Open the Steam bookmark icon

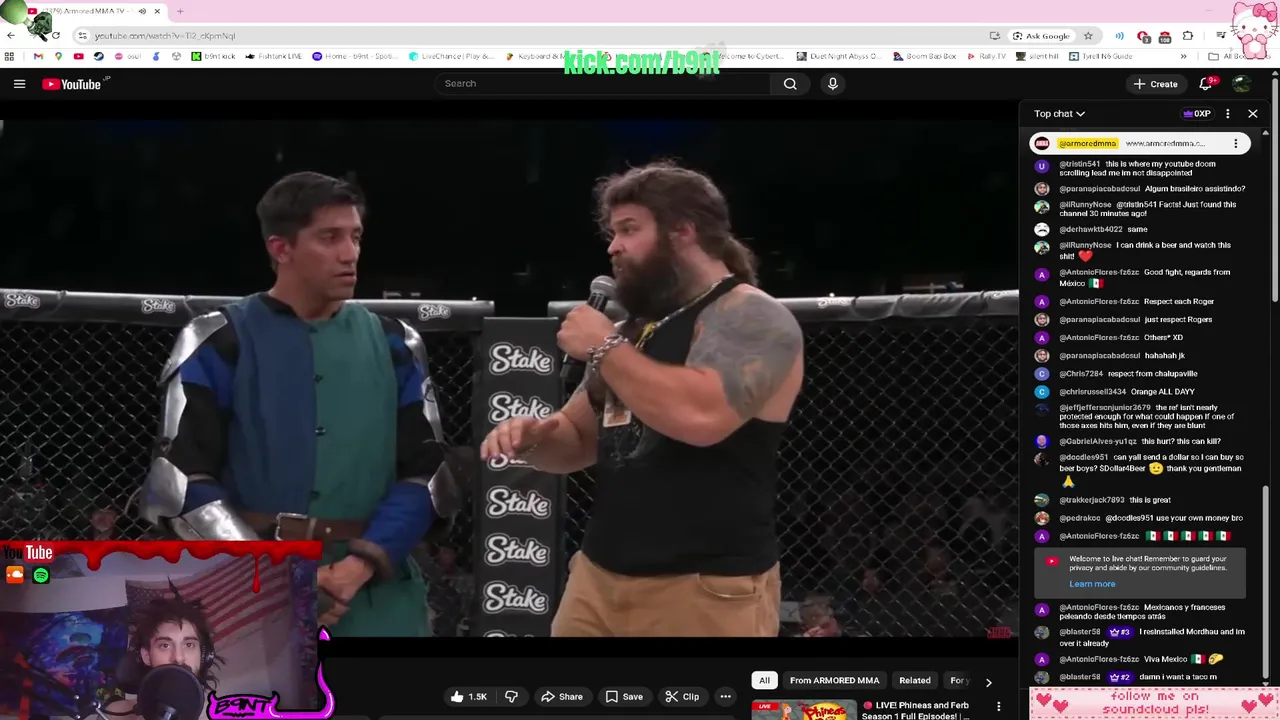tap(98, 56)
